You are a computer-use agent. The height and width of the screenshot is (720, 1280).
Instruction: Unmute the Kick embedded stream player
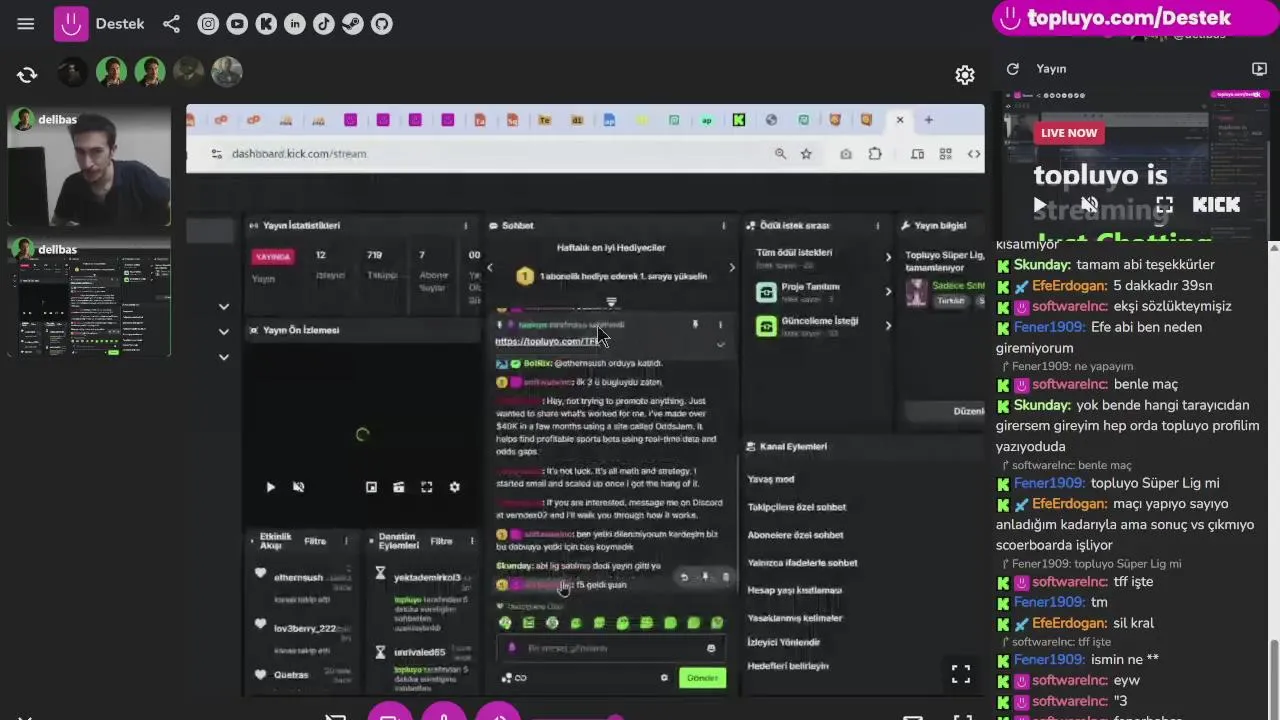click(1089, 204)
